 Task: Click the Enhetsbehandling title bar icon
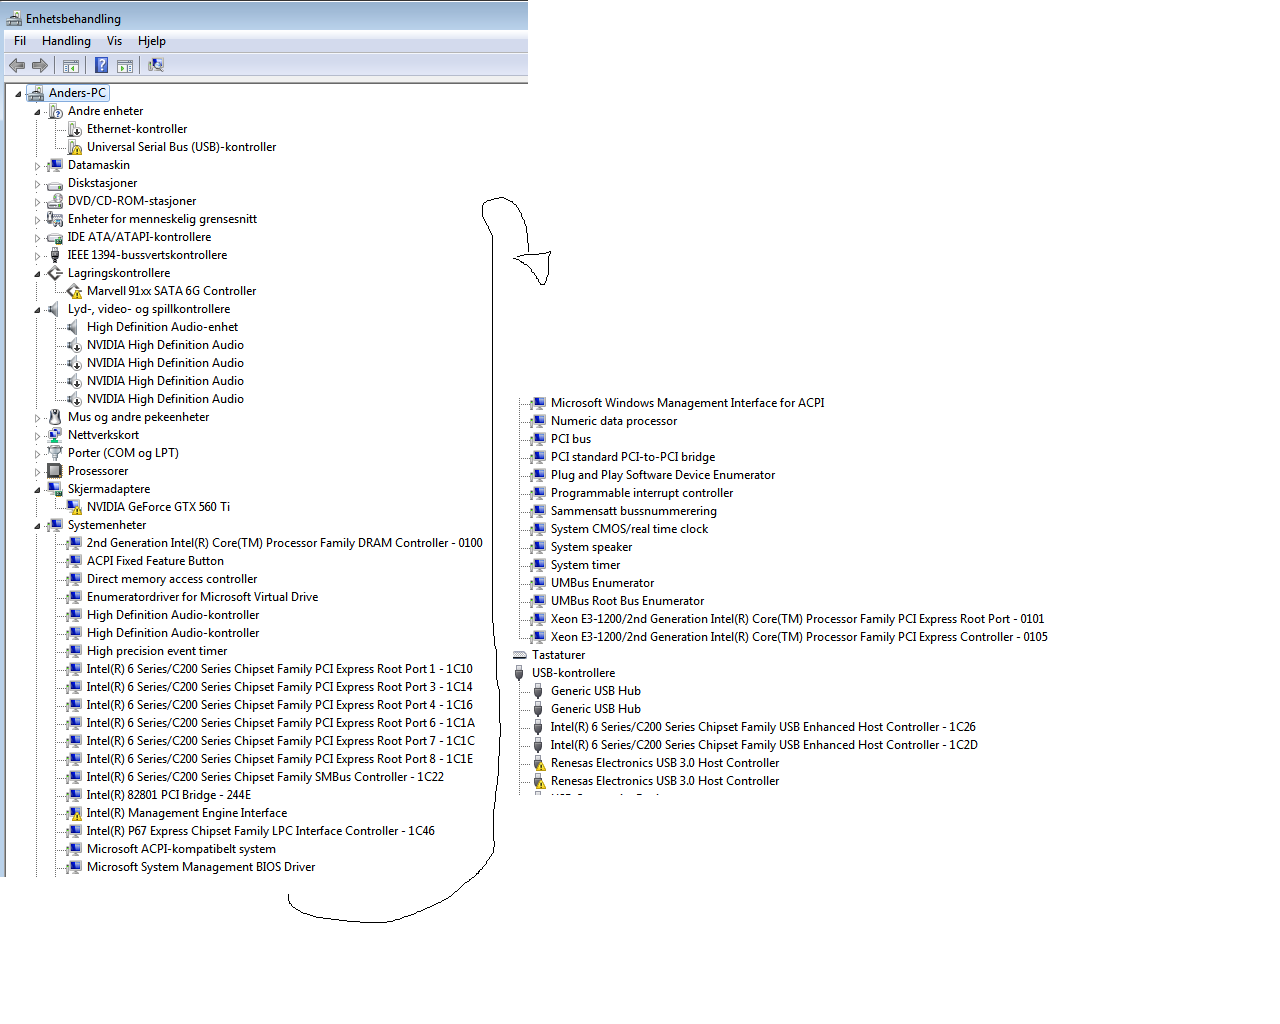pos(14,19)
